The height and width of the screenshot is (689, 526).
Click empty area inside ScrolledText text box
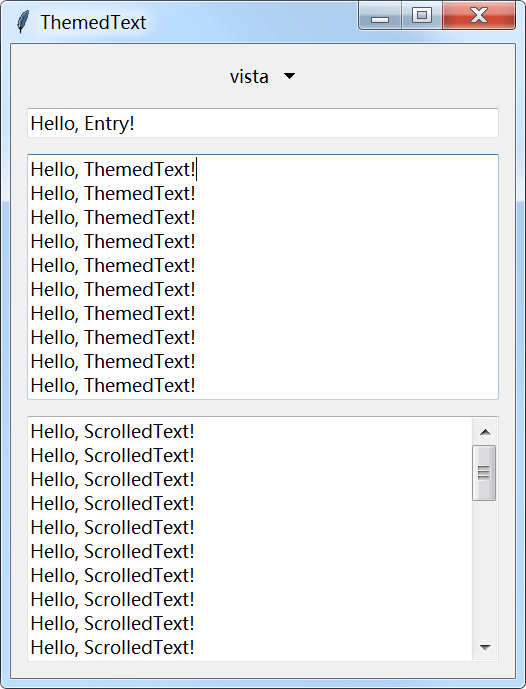(334, 540)
